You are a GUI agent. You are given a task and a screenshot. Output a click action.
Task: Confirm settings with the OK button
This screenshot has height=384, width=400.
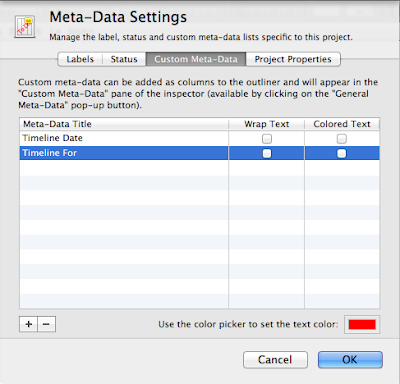tap(350, 360)
